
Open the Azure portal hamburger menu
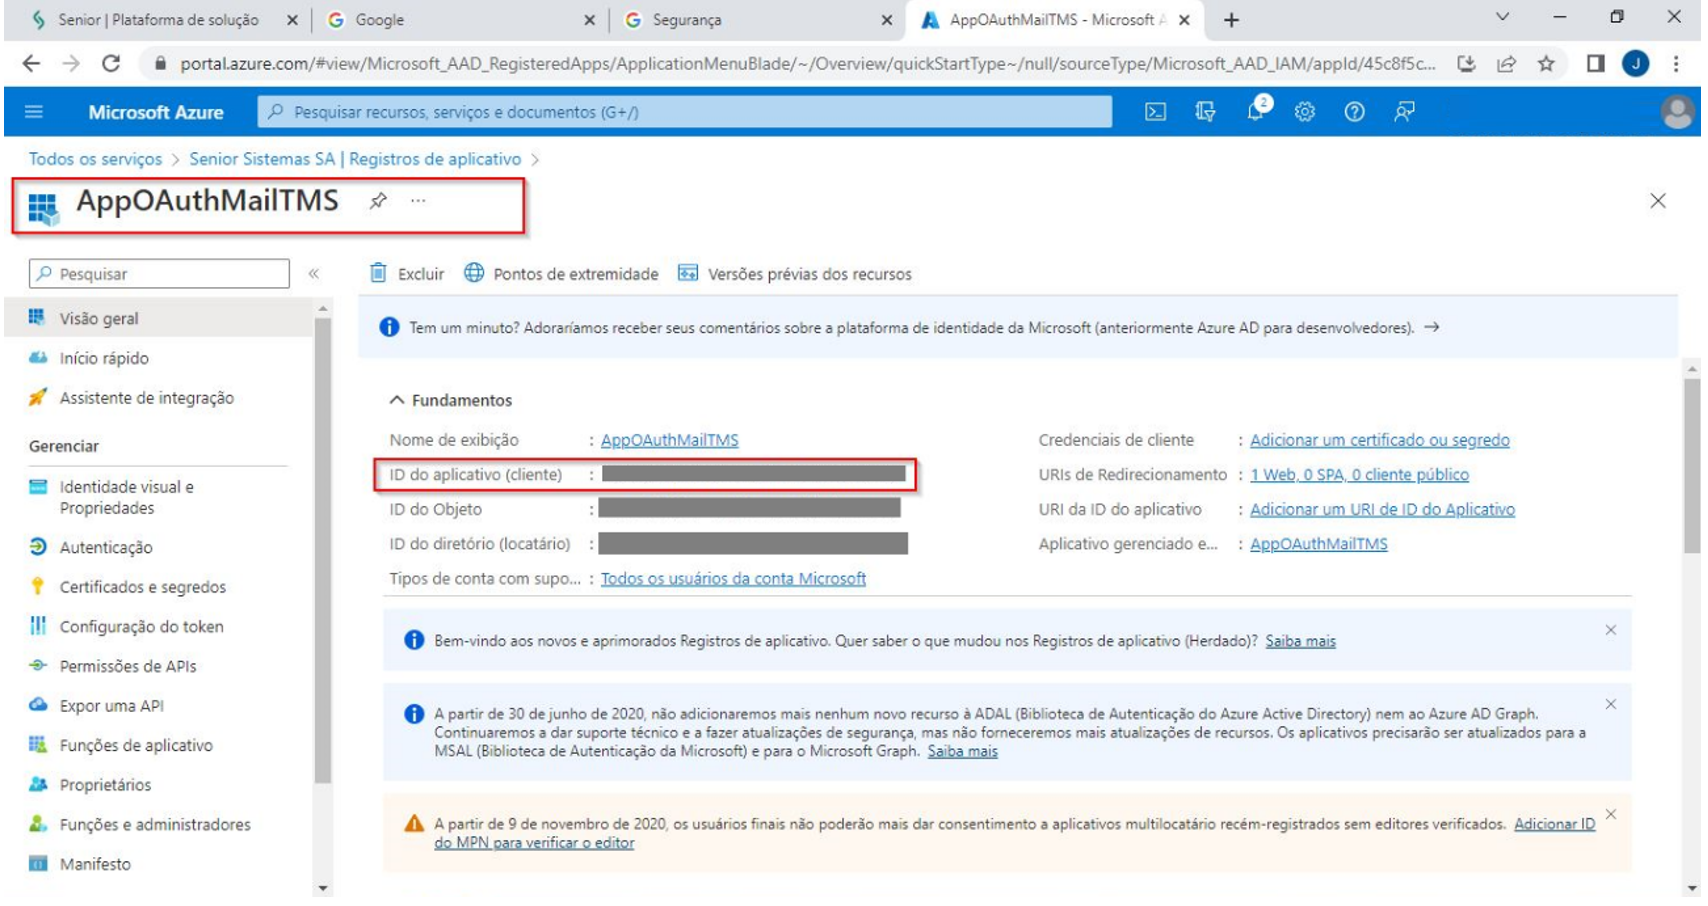pos(34,112)
